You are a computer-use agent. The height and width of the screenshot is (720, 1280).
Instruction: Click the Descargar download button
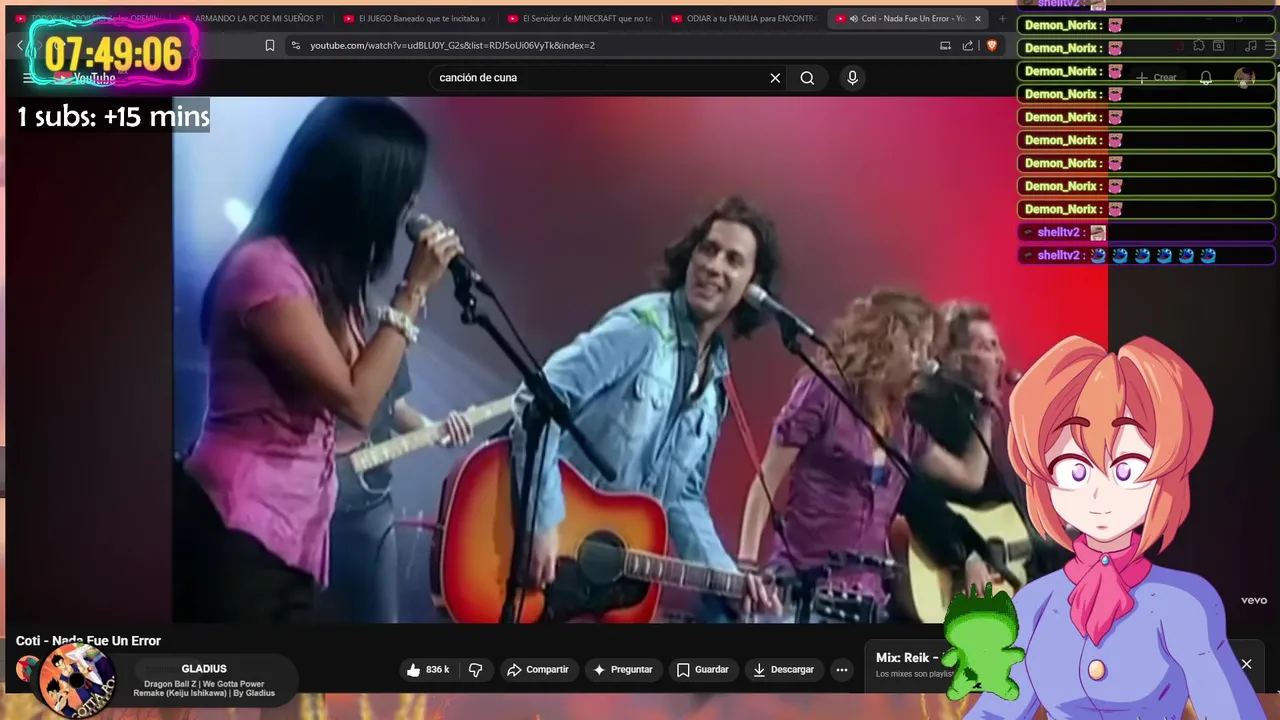click(784, 670)
